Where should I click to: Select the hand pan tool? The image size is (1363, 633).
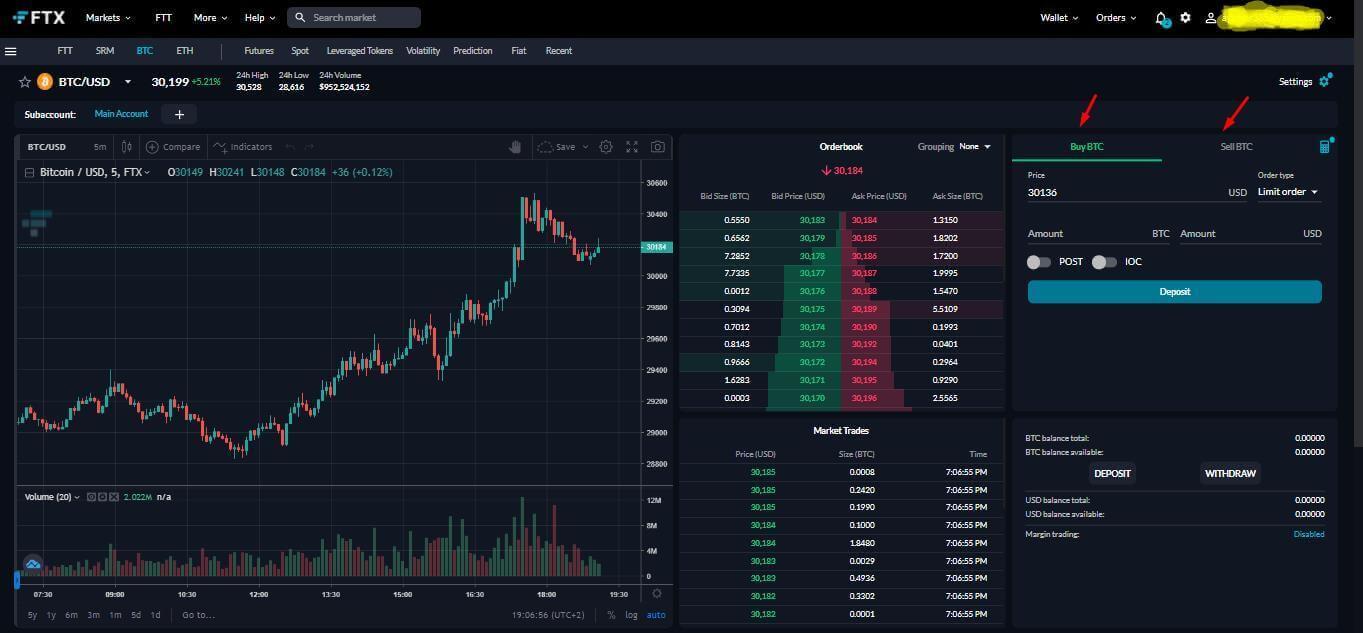516,147
